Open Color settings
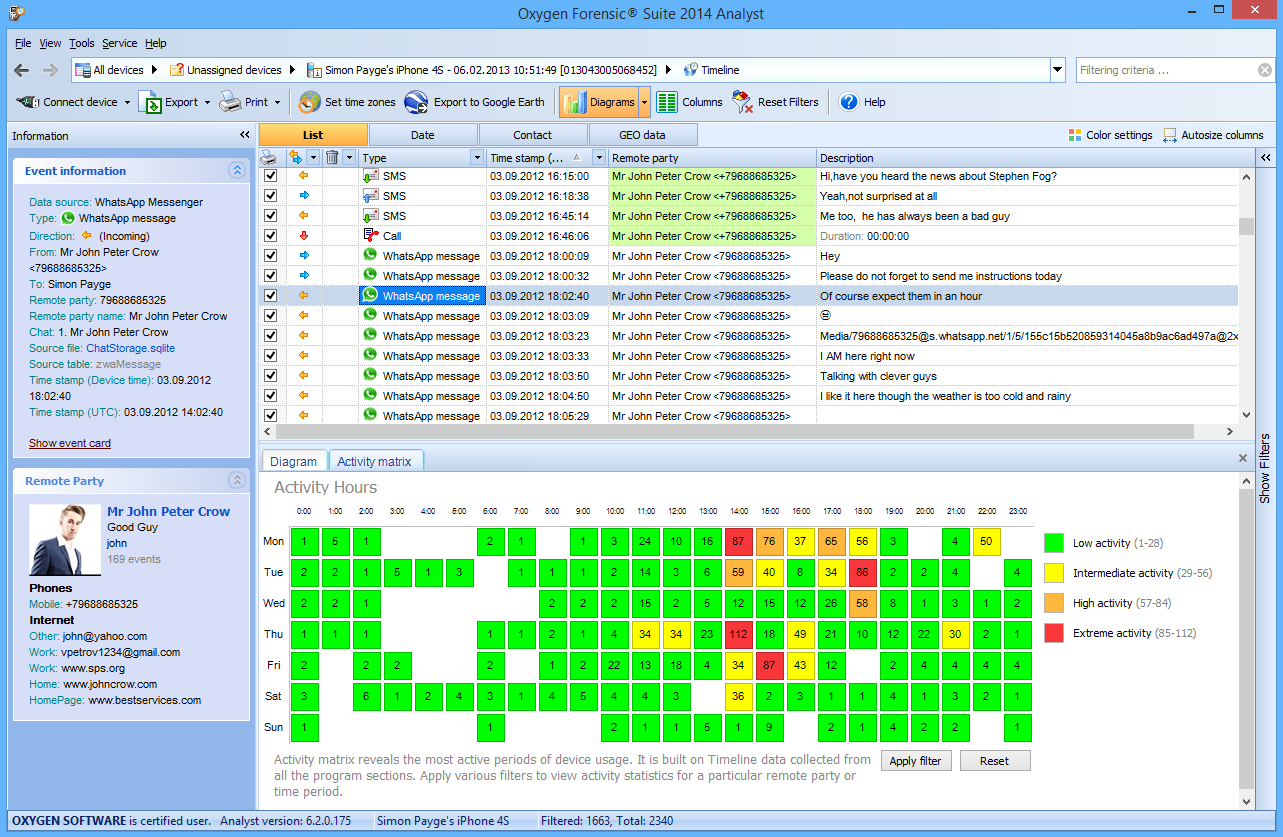The image size is (1283, 837). click(1075, 135)
